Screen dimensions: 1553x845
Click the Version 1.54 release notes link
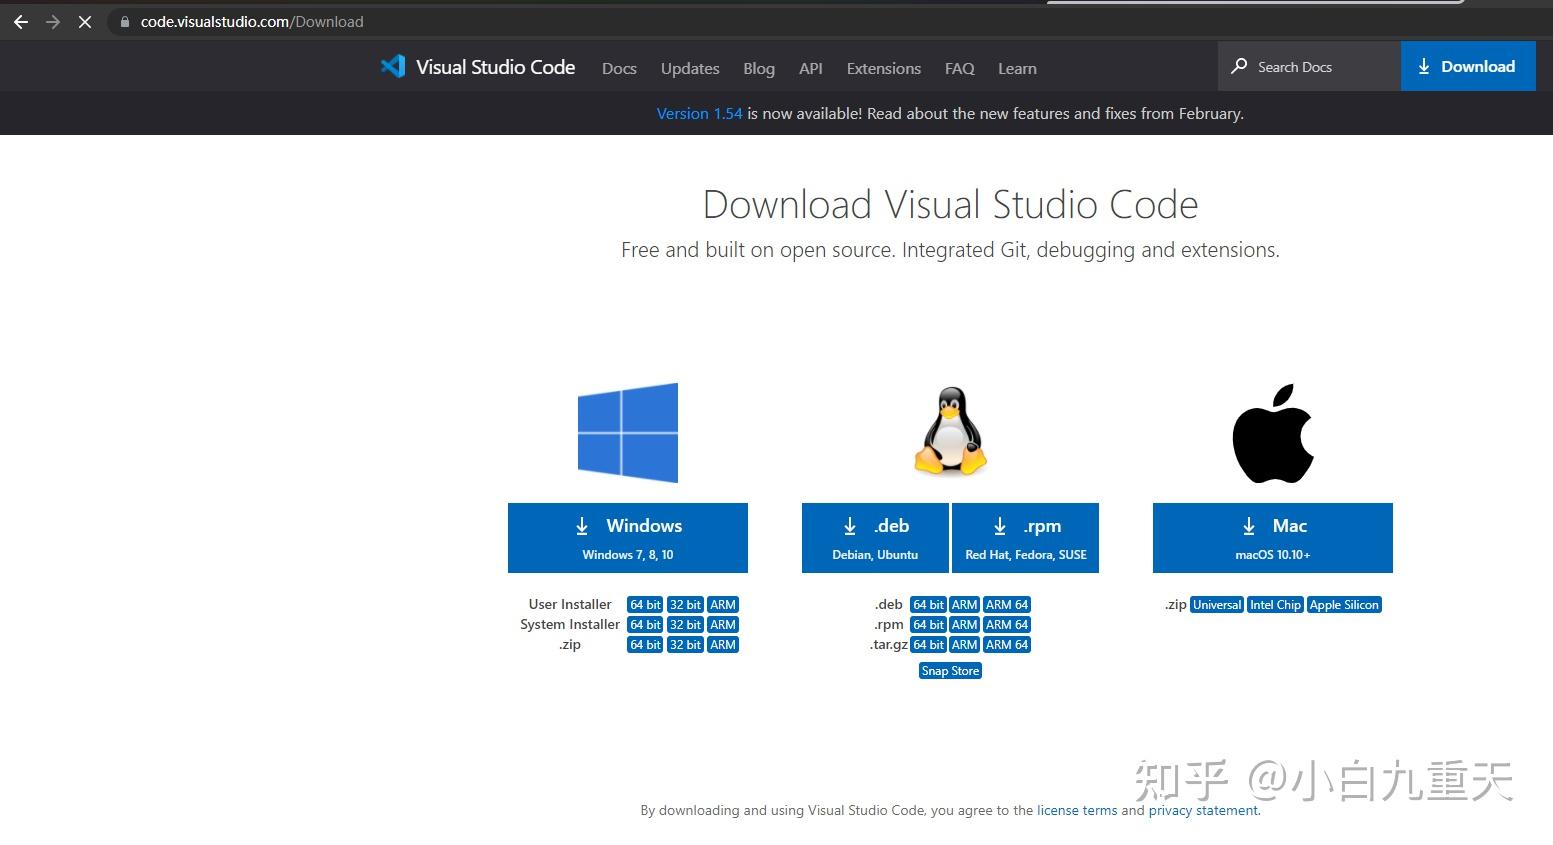698,113
